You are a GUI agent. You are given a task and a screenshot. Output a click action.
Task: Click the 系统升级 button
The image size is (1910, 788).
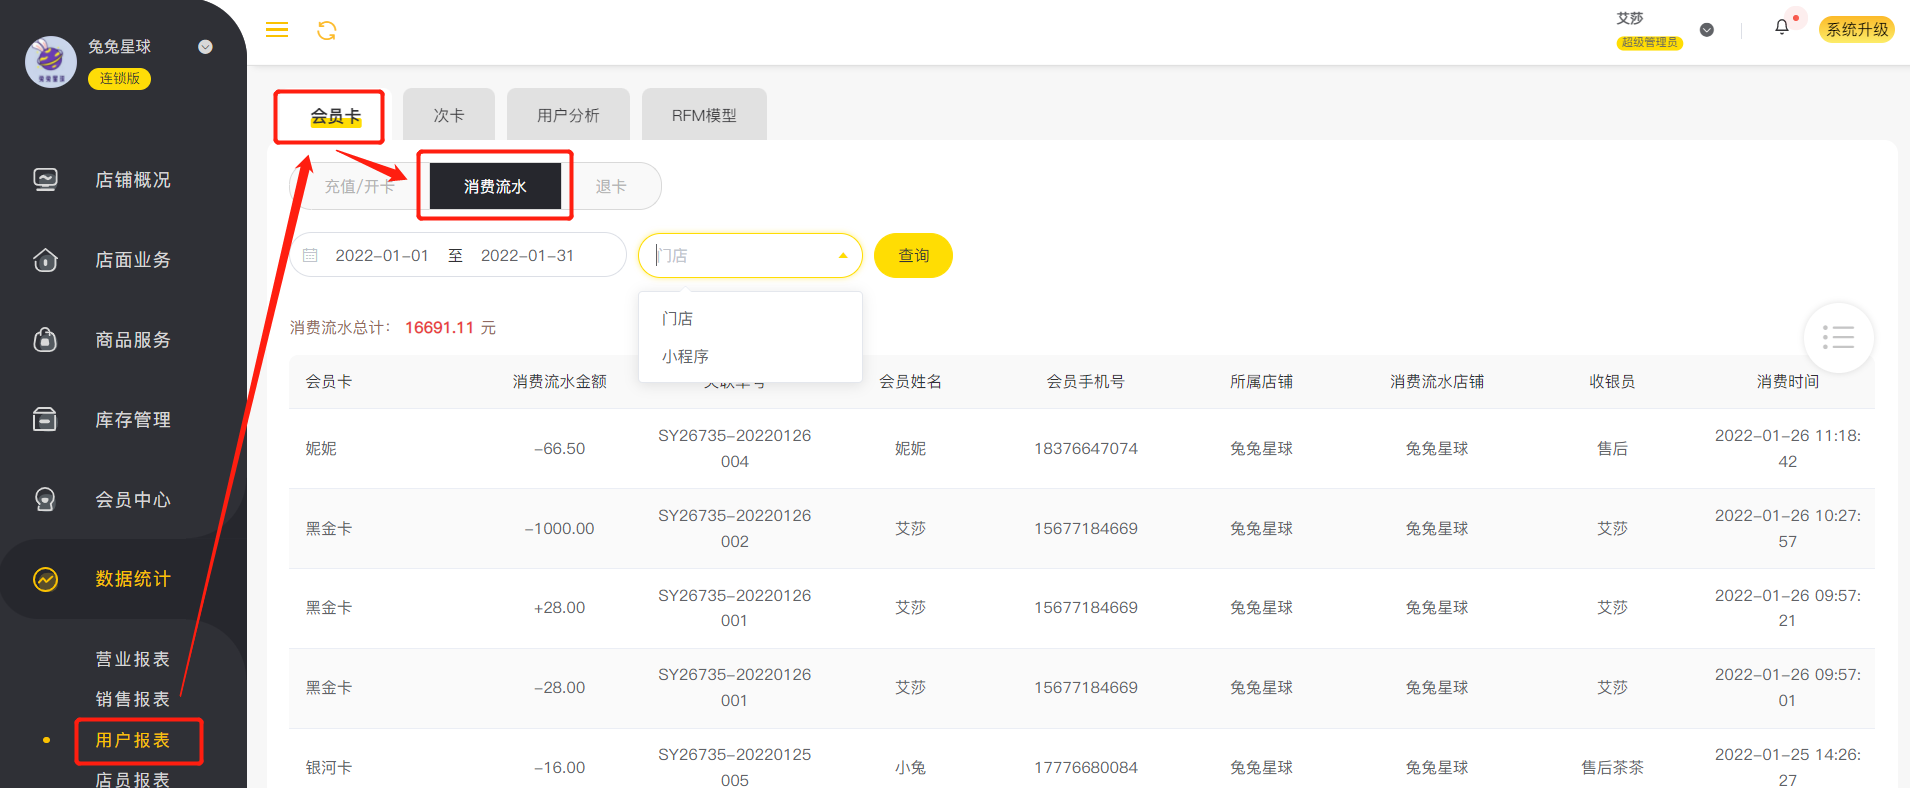click(x=1857, y=29)
